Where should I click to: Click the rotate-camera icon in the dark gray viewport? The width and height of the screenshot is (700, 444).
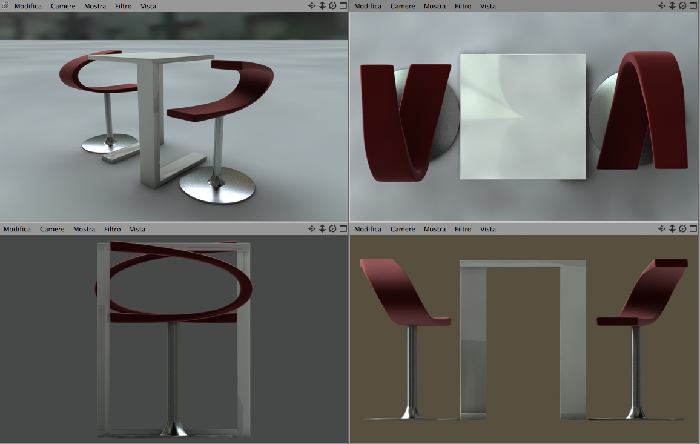(333, 228)
